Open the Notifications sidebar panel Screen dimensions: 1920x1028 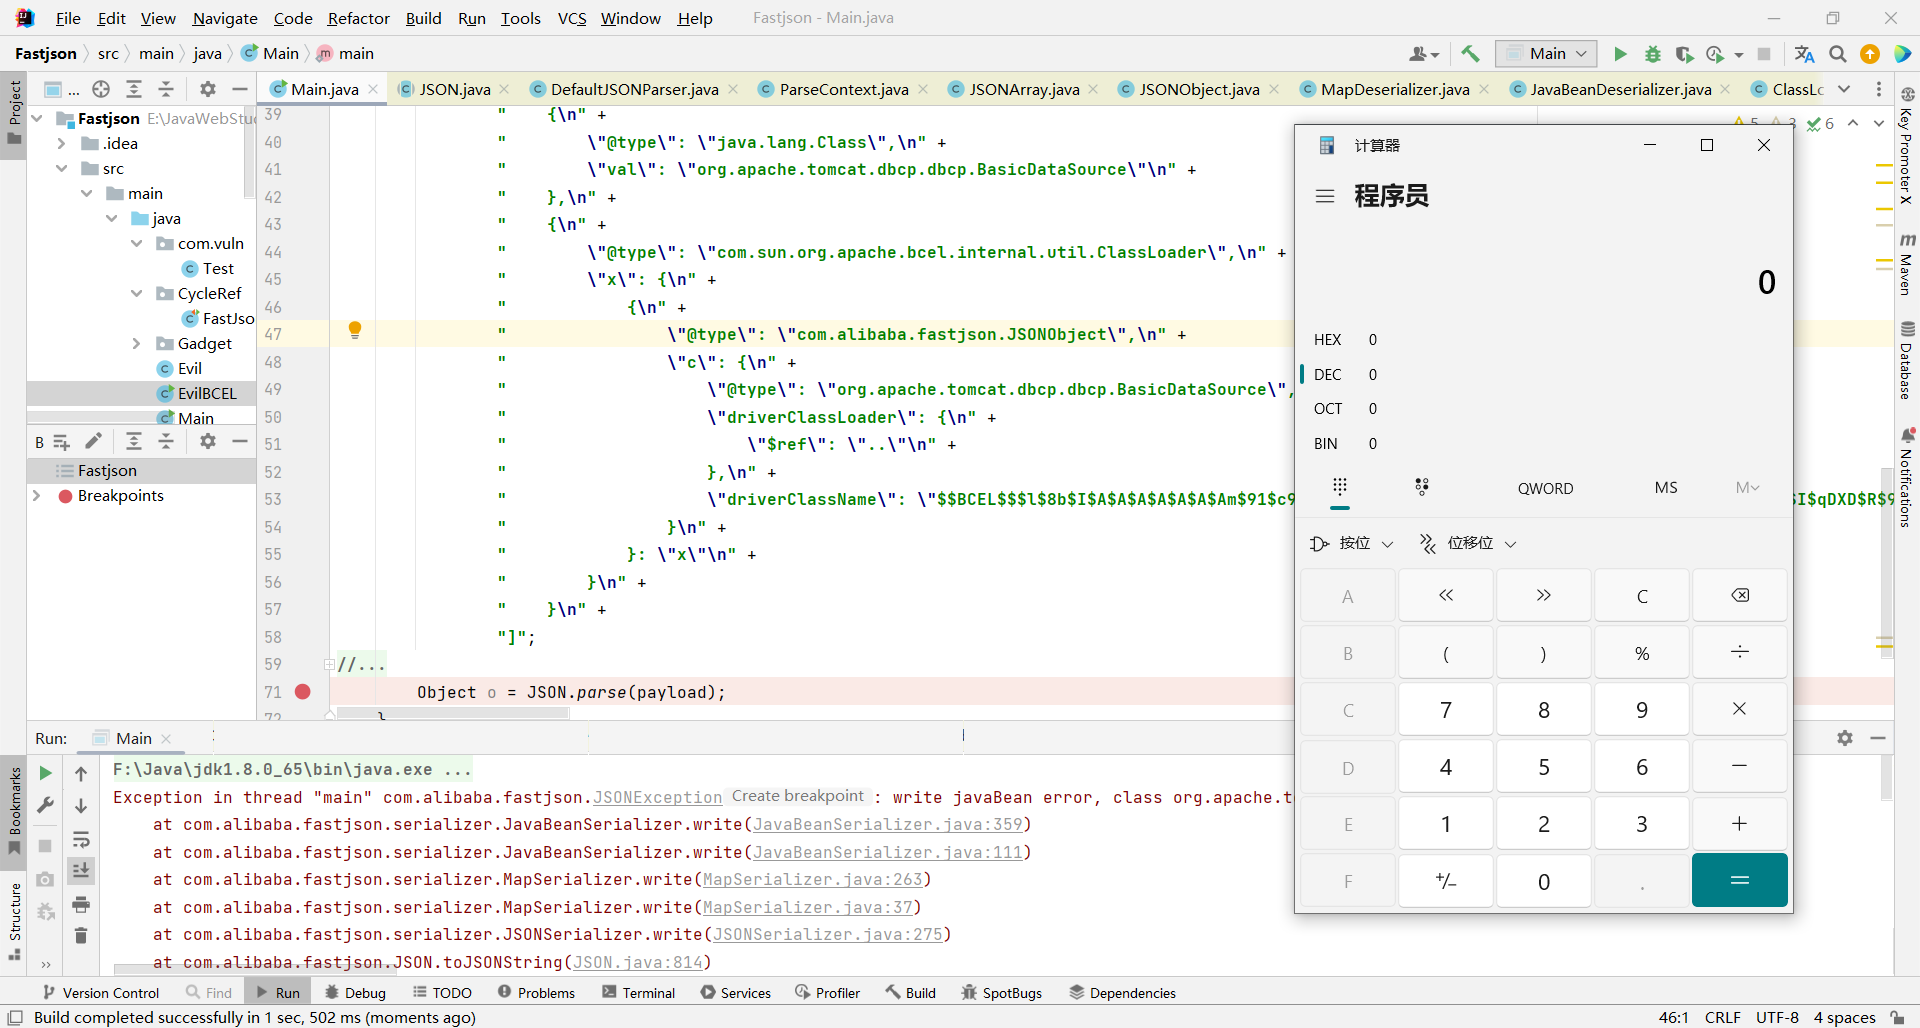point(1907,478)
